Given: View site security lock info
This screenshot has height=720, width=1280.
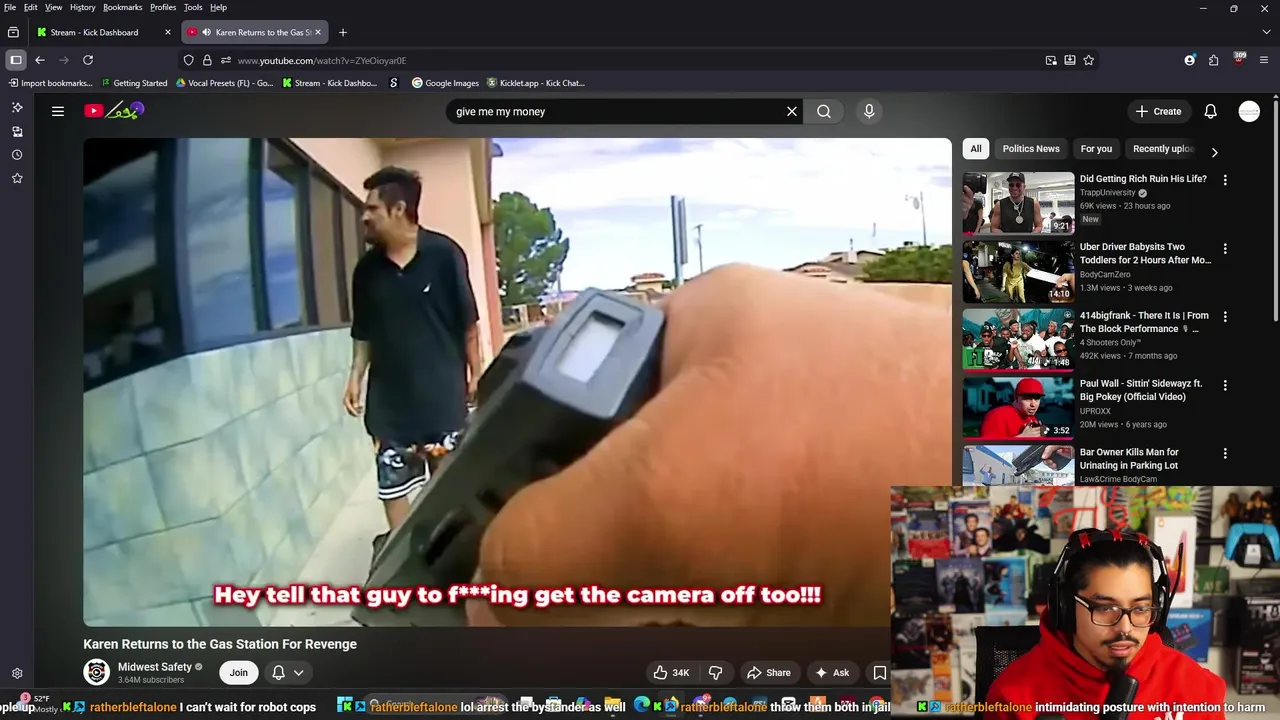Looking at the screenshot, I should point(207,60).
